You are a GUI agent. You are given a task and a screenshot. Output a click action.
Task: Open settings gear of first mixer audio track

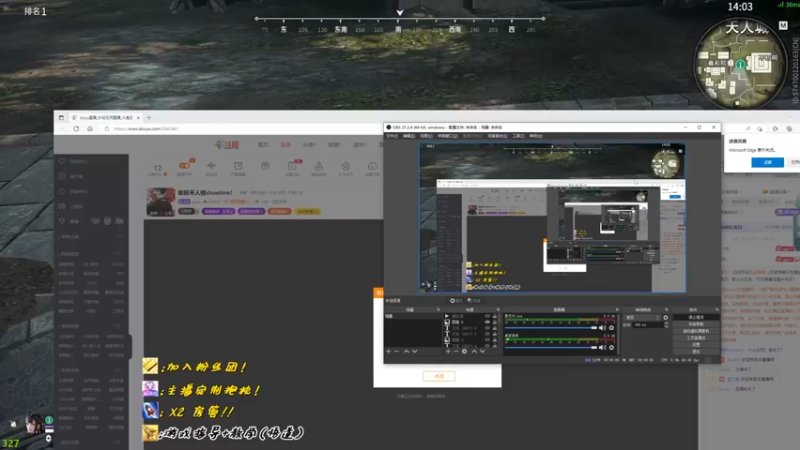[x=611, y=328]
